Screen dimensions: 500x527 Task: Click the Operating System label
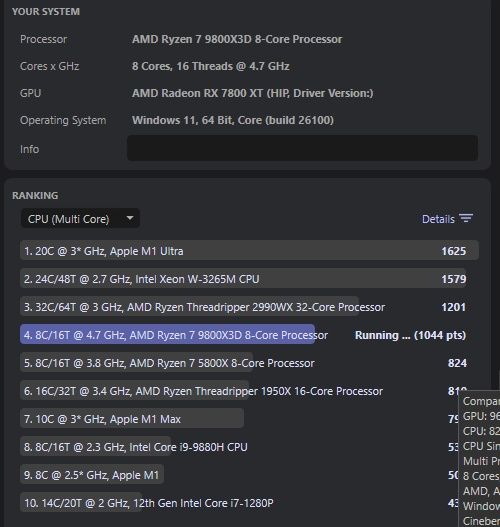pyautogui.click(x=63, y=120)
